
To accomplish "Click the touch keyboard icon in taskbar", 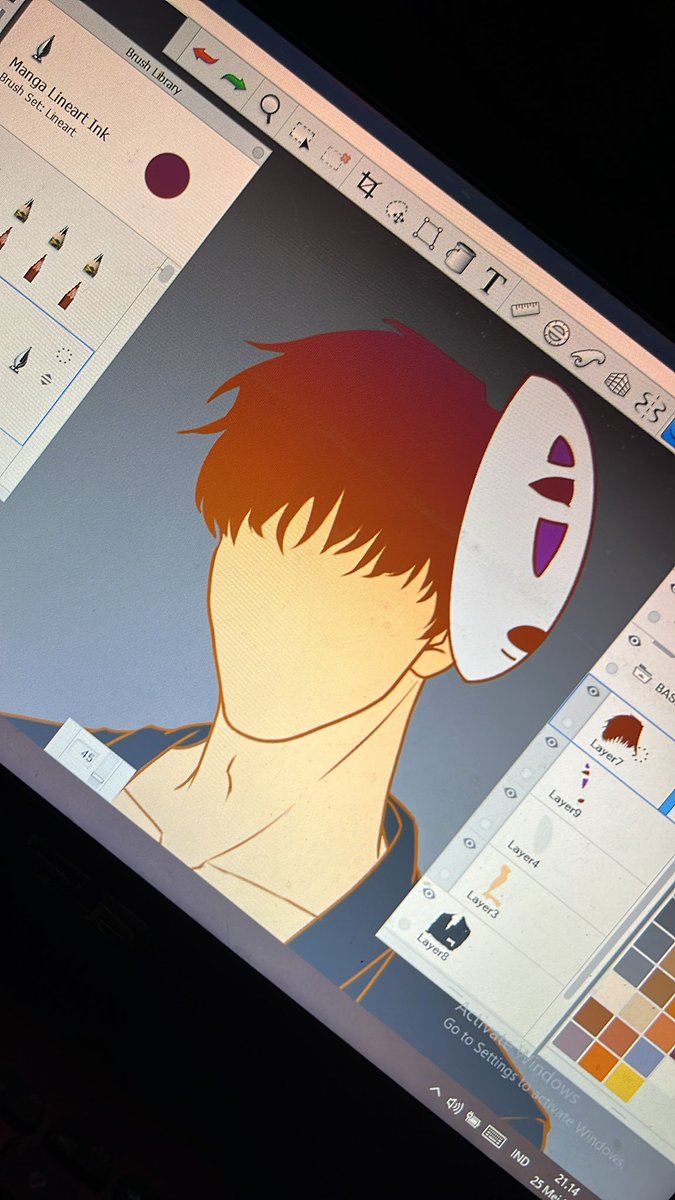I will (494, 1134).
